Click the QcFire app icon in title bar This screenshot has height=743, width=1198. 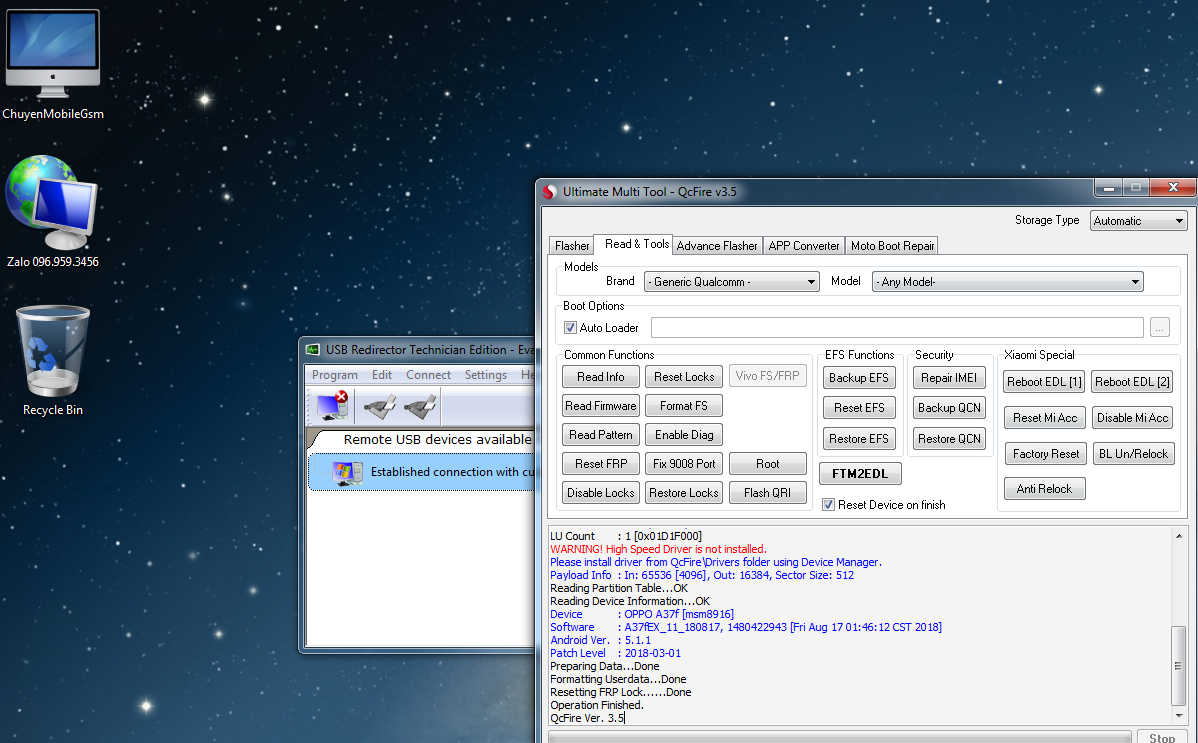click(x=550, y=192)
